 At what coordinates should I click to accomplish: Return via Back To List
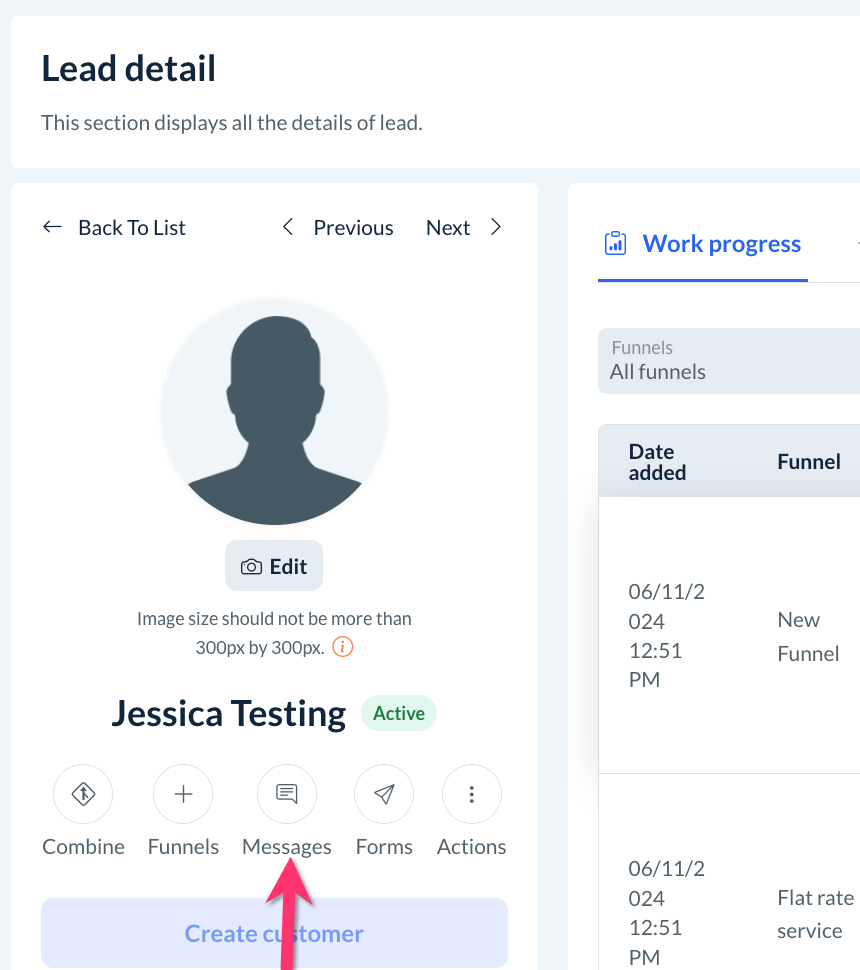(114, 228)
